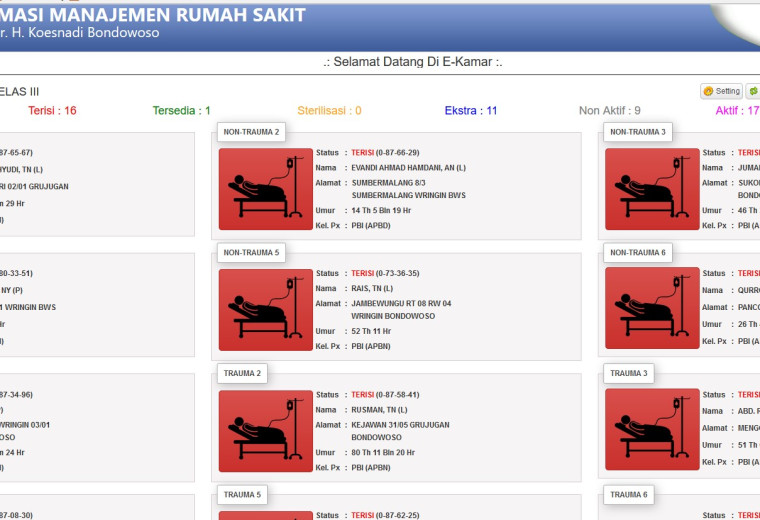
Task: Click the NON-TRAUMA 3 red bed icon
Action: [652, 189]
